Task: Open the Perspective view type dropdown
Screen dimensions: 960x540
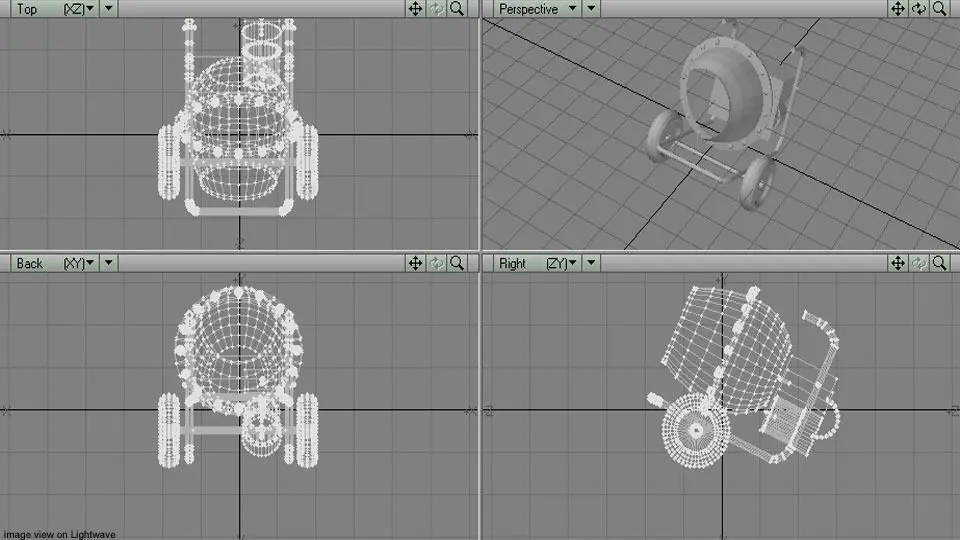Action: pyautogui.click(x=536, y=9)
